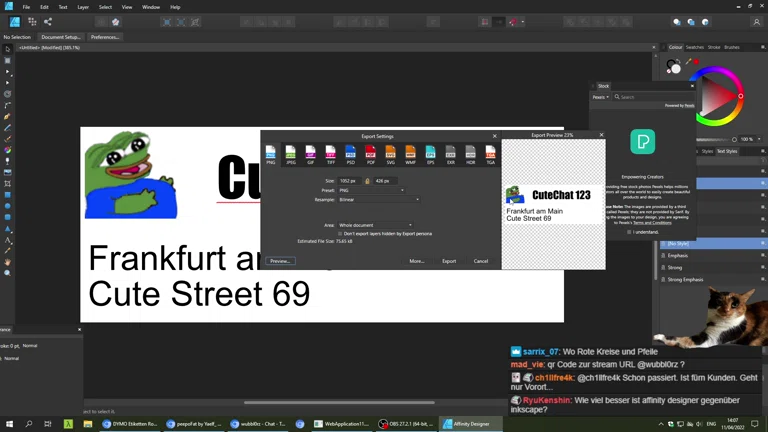The image size is (768, 432).
Task: Click the Export button
Action: pos(449,261)
